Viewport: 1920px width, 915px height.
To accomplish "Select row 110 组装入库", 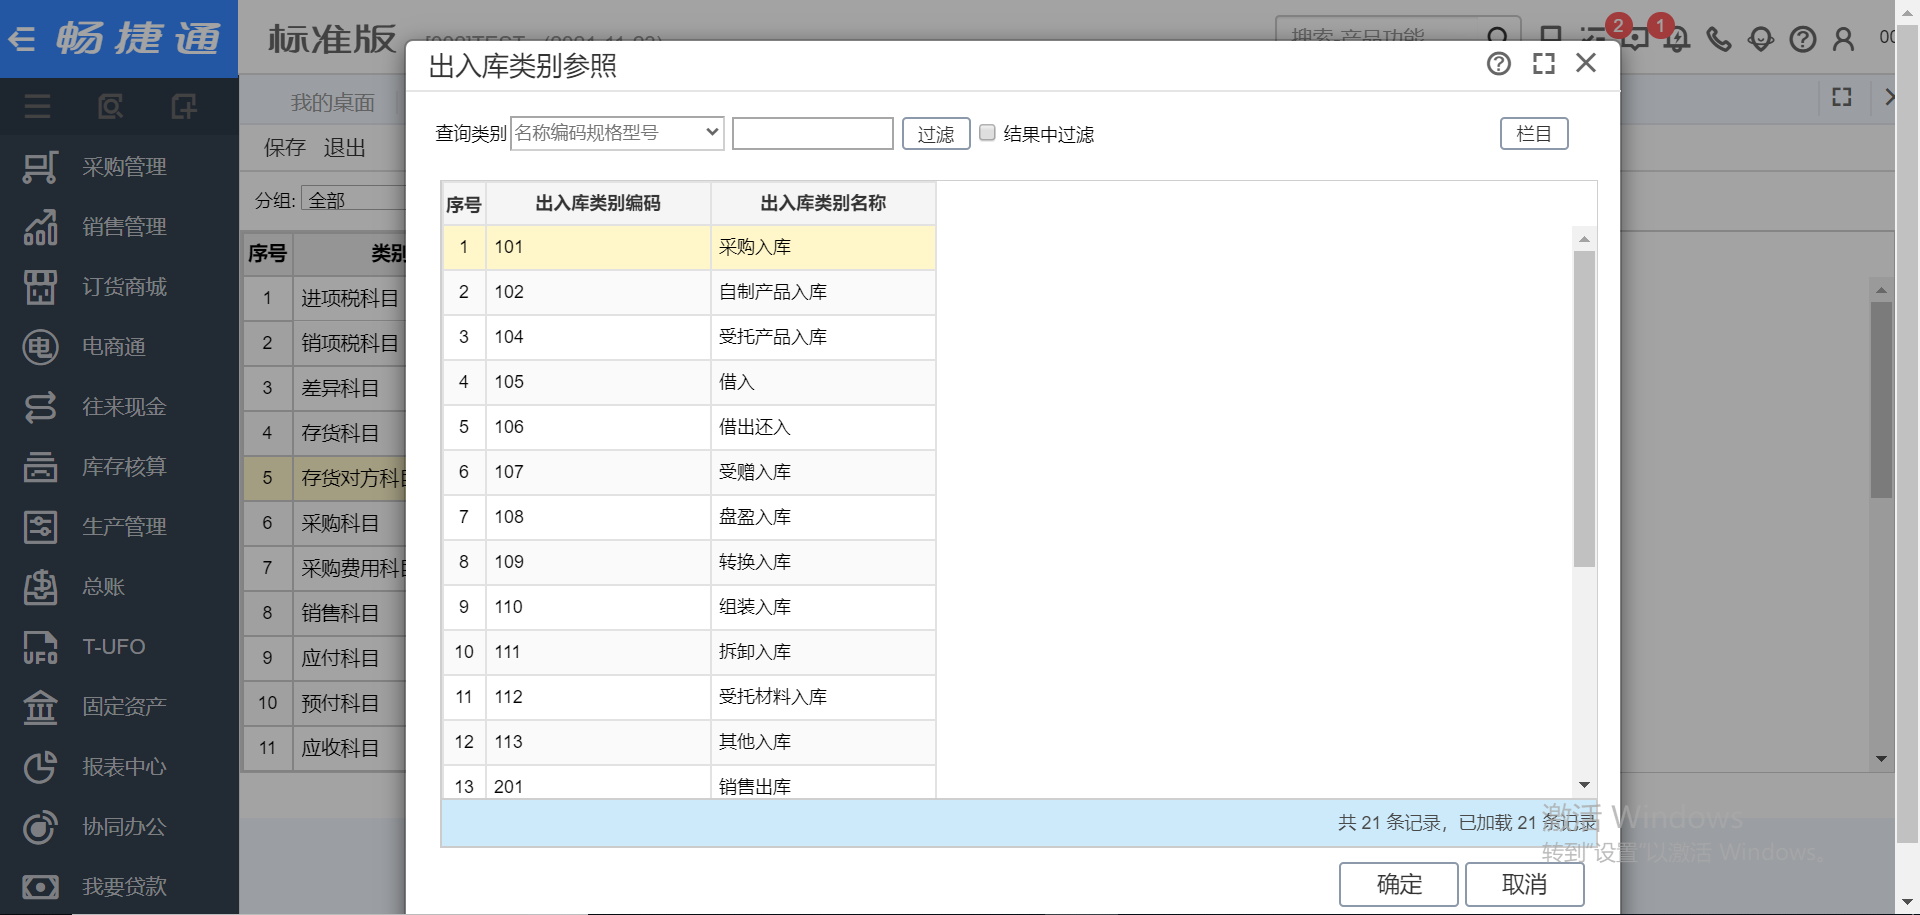I will coord(689,607).
